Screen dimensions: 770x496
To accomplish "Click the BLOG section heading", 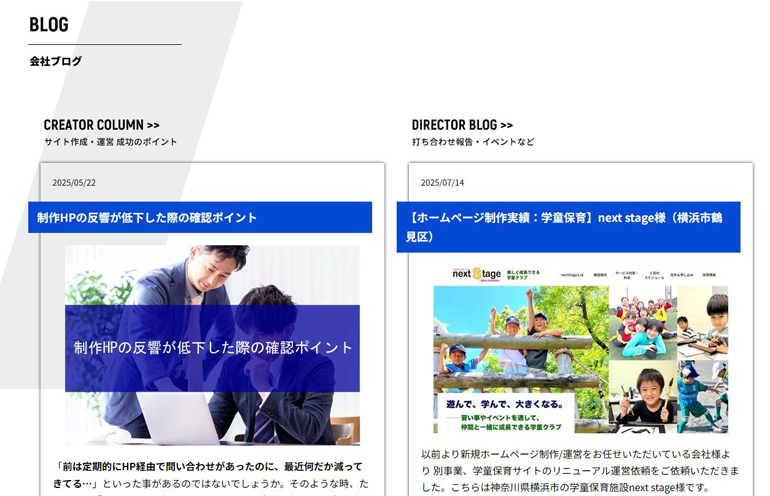I will 49,25.
